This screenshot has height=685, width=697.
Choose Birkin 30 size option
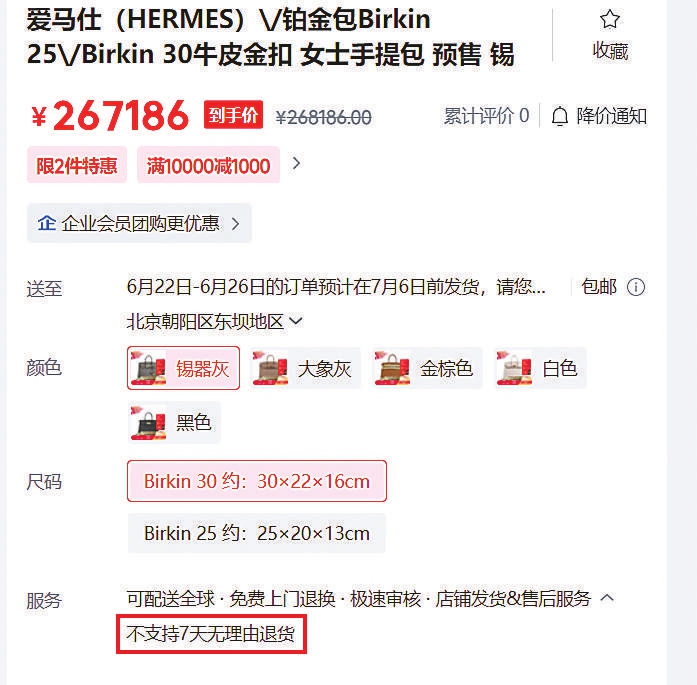tap(256, 481)
